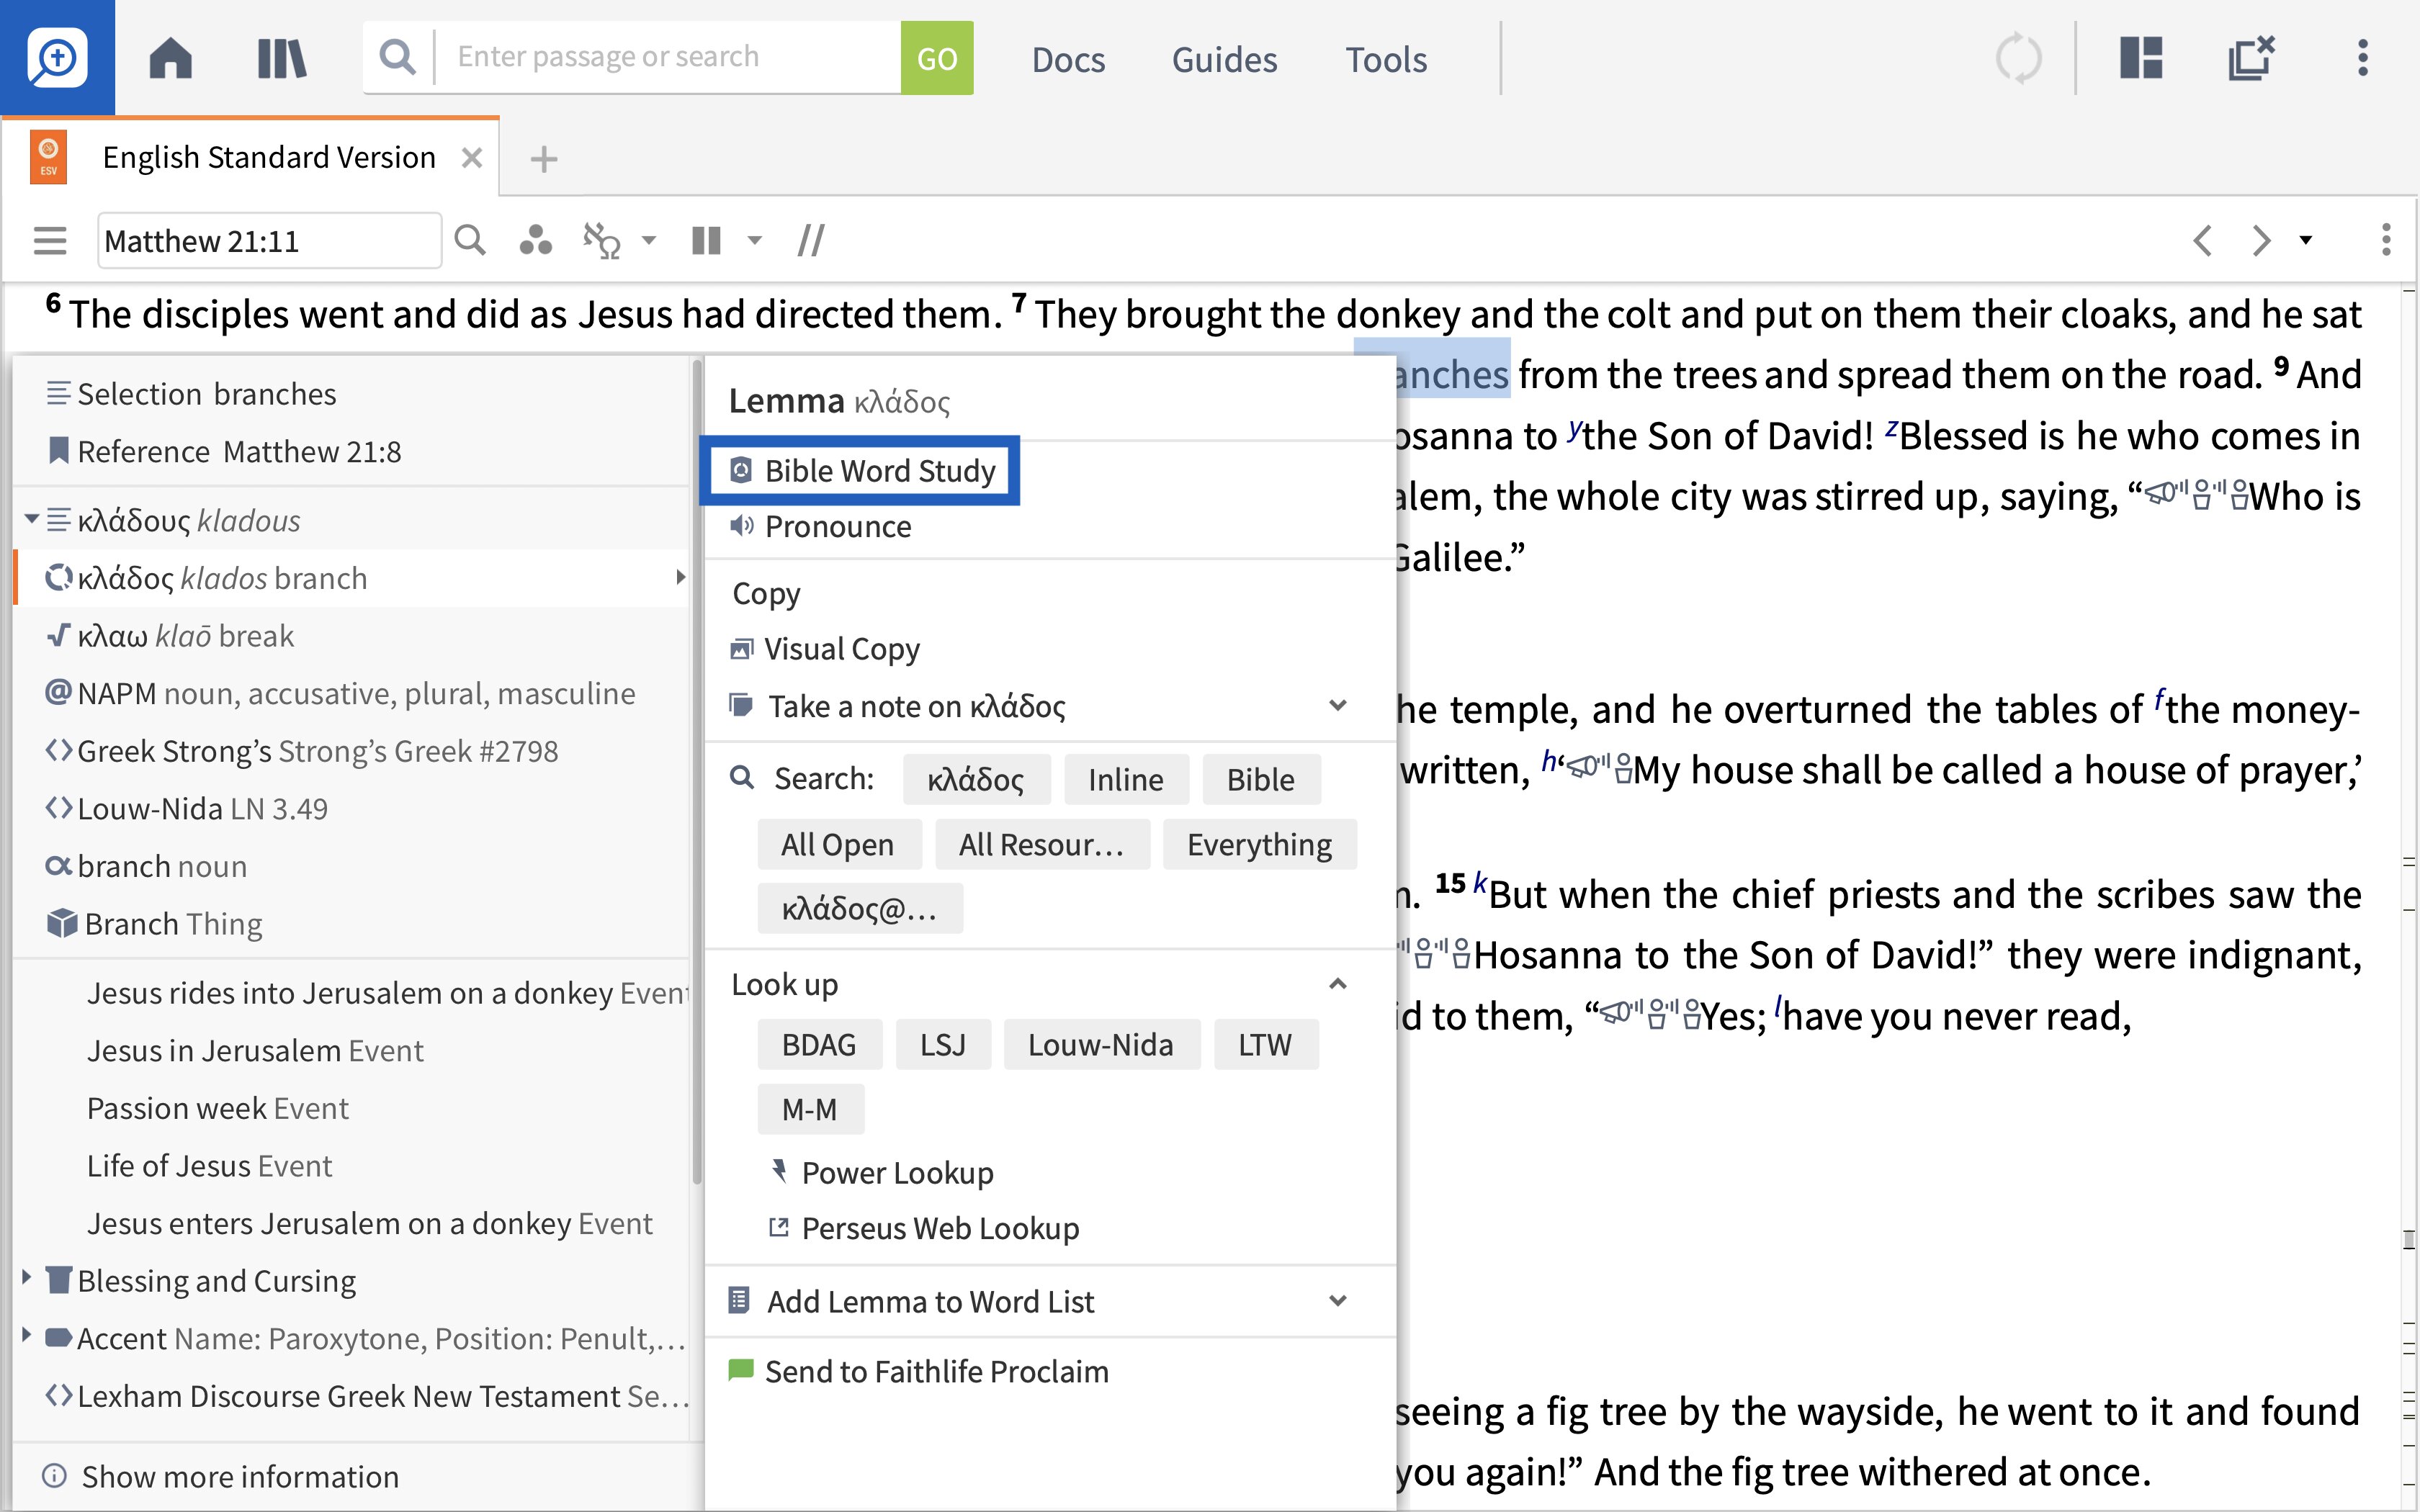Go to the Home dashboard icon
Viewport: 2420px width, 1512px height.
[x=170, y=58]
